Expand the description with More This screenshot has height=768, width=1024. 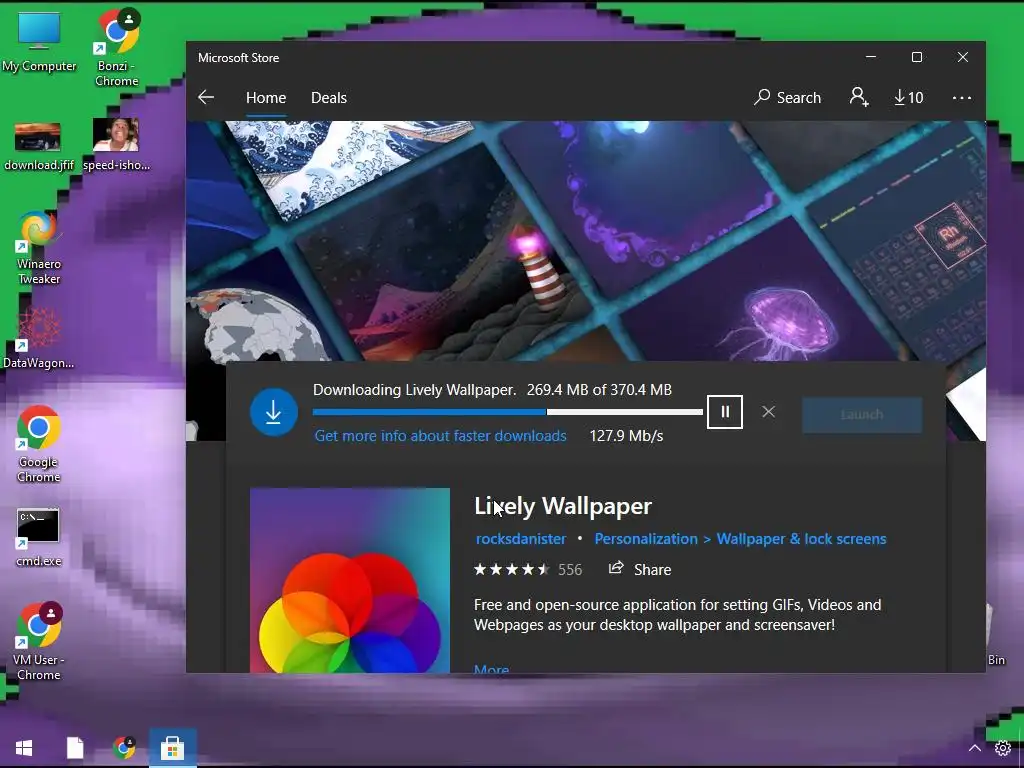tap(492, 669)
